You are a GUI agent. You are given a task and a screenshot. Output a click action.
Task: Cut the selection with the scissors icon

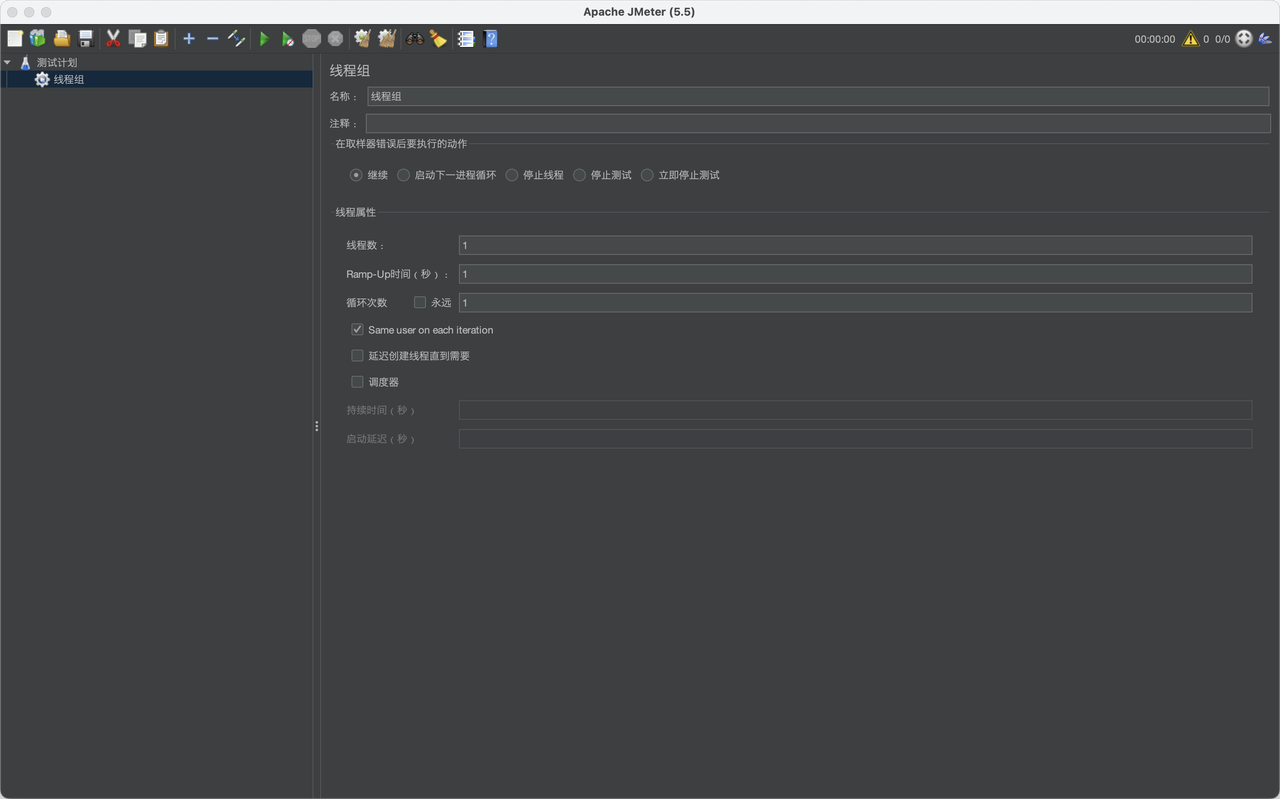tap(113, 39)
